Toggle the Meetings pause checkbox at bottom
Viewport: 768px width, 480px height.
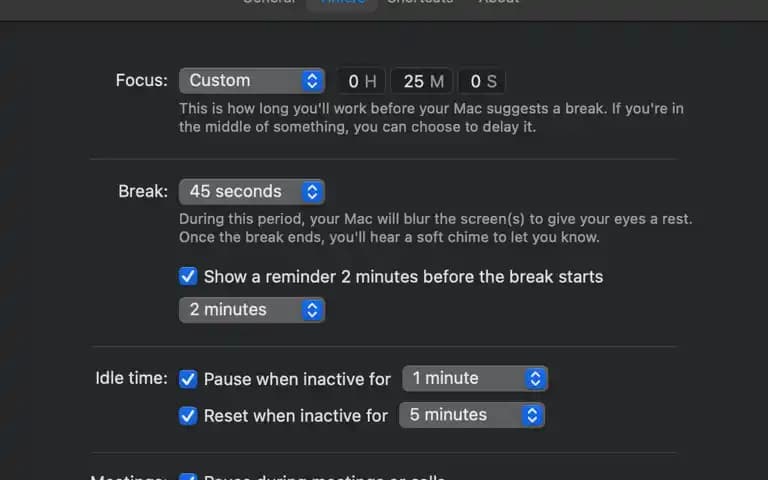tap(188, 477)
